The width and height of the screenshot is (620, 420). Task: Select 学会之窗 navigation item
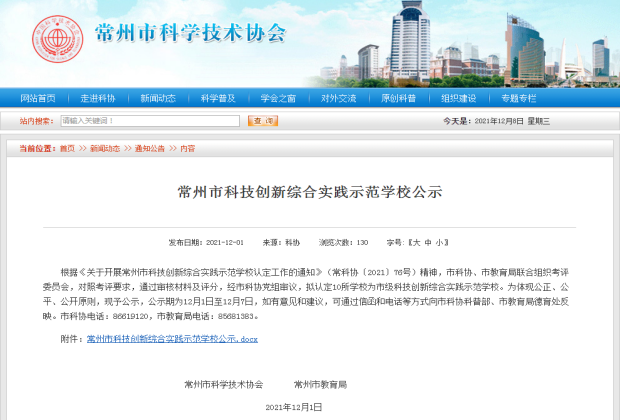[278, 98]
